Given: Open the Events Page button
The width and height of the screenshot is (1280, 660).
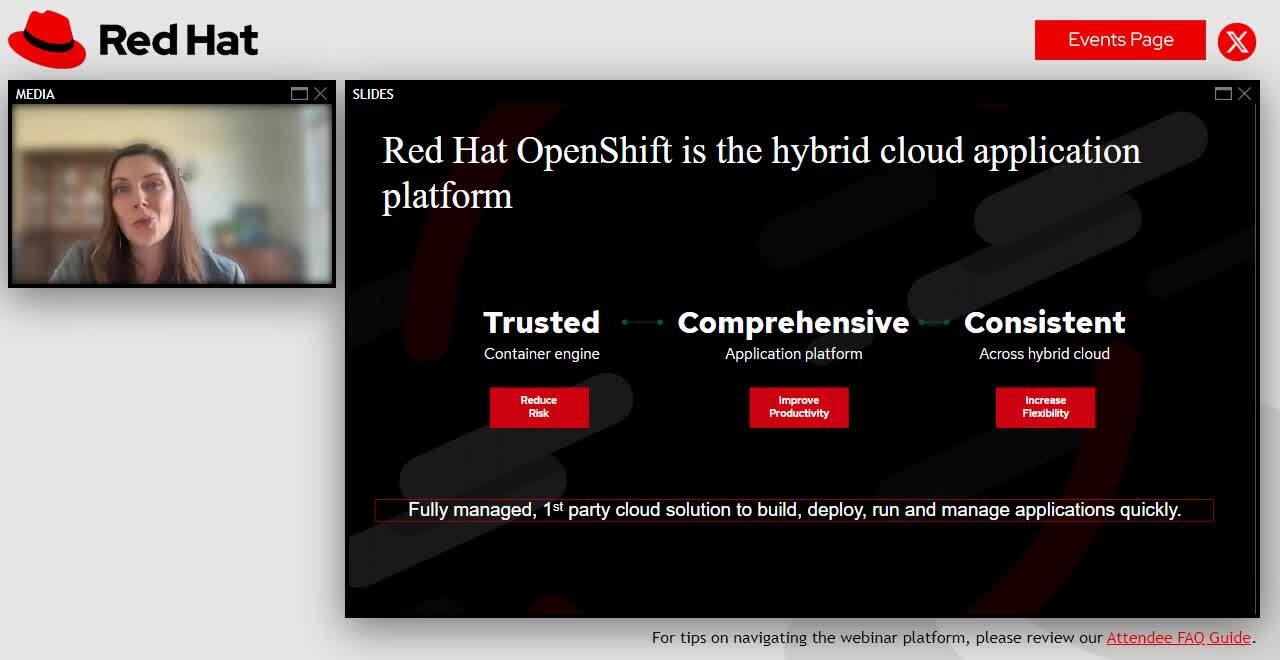Looking at the screenshot, I should click(1120, 40).
